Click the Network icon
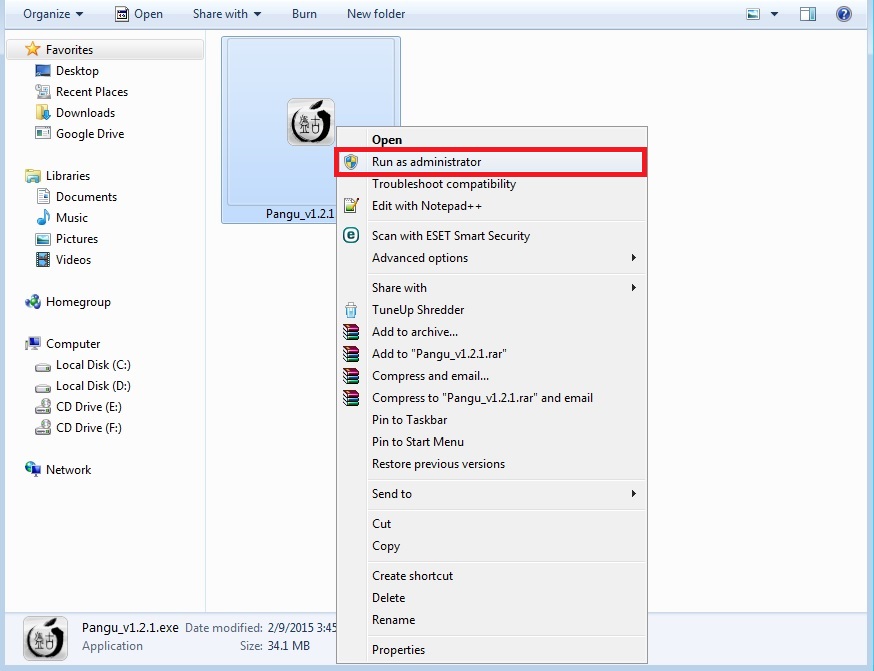The width and height of the screenshot is (874, 671). (33, 469)
